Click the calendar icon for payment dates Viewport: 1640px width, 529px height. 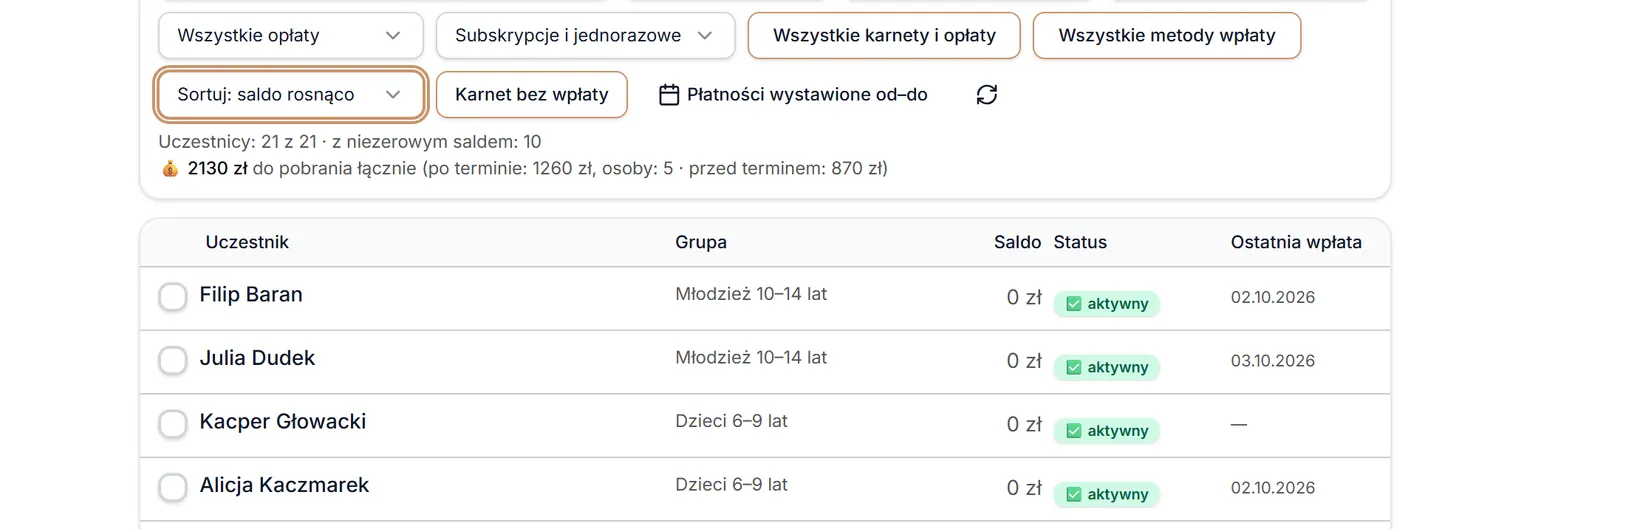[x=669, y=95]
